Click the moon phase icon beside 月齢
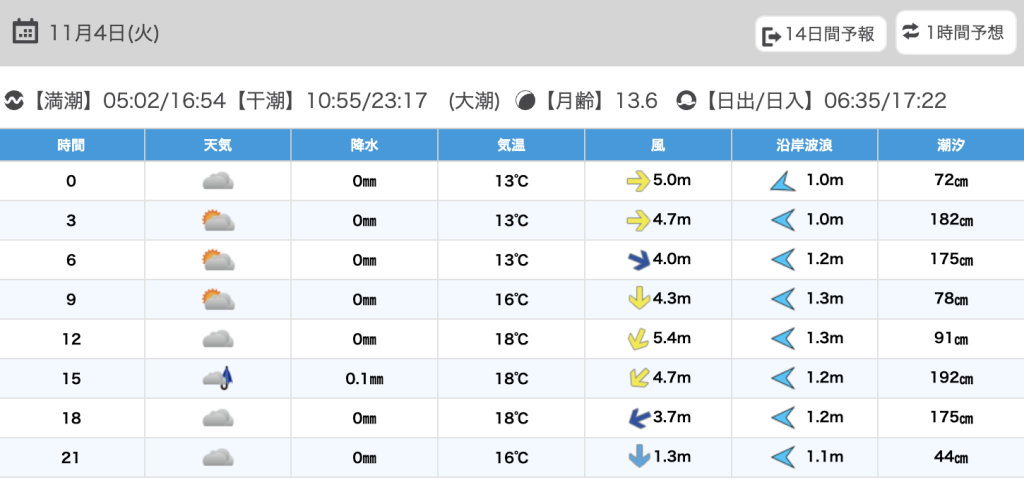This screenshot has width=1024, height=480. 525,101
